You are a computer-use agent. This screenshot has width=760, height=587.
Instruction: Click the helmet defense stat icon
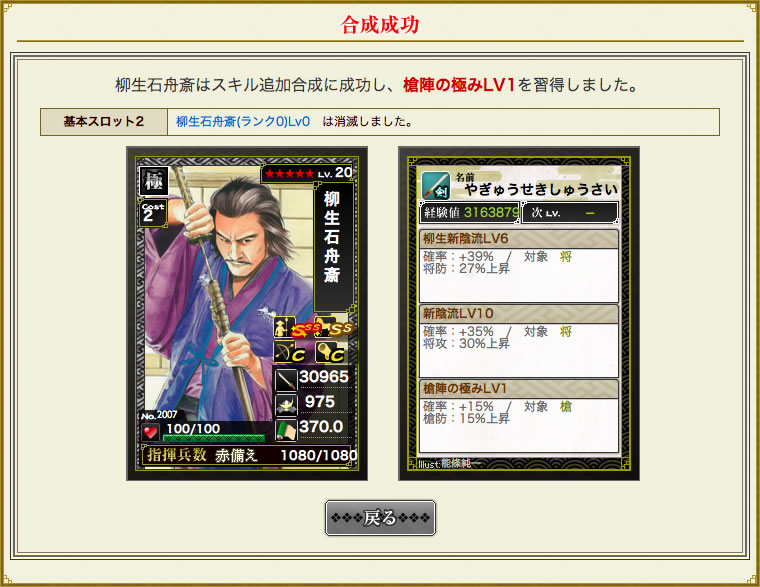286,404
